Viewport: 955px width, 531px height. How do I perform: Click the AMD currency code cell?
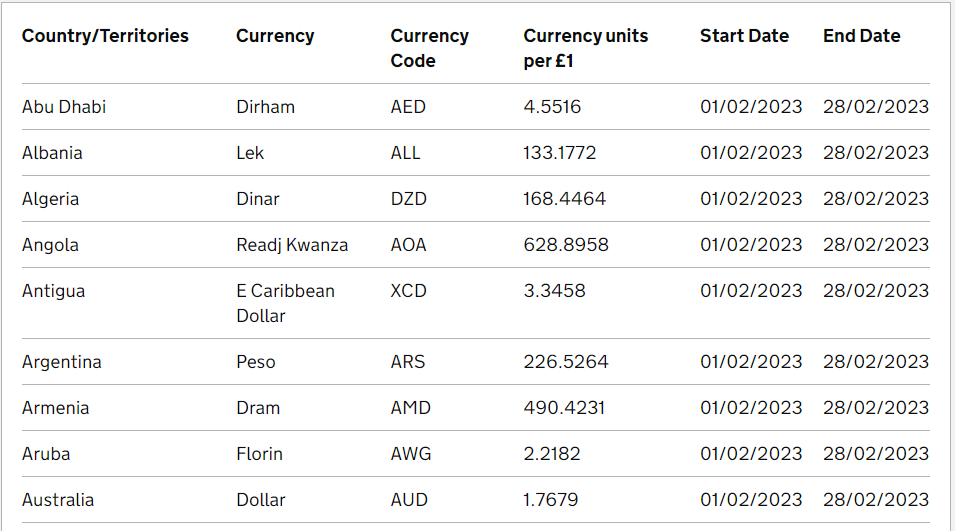coord(409,408)
